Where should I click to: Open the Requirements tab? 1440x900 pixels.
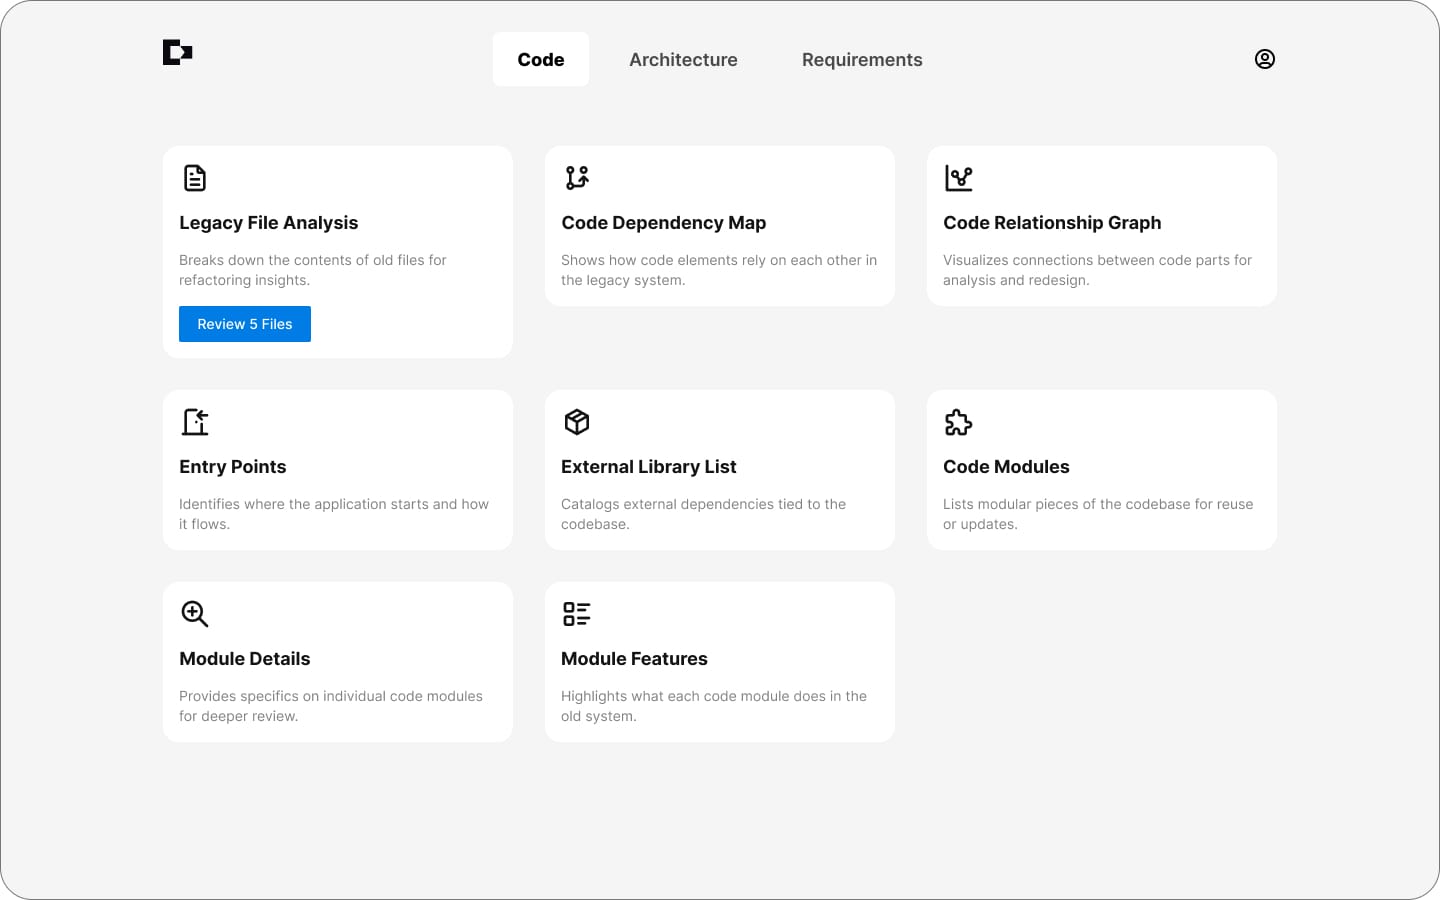[x=862, y=60]
